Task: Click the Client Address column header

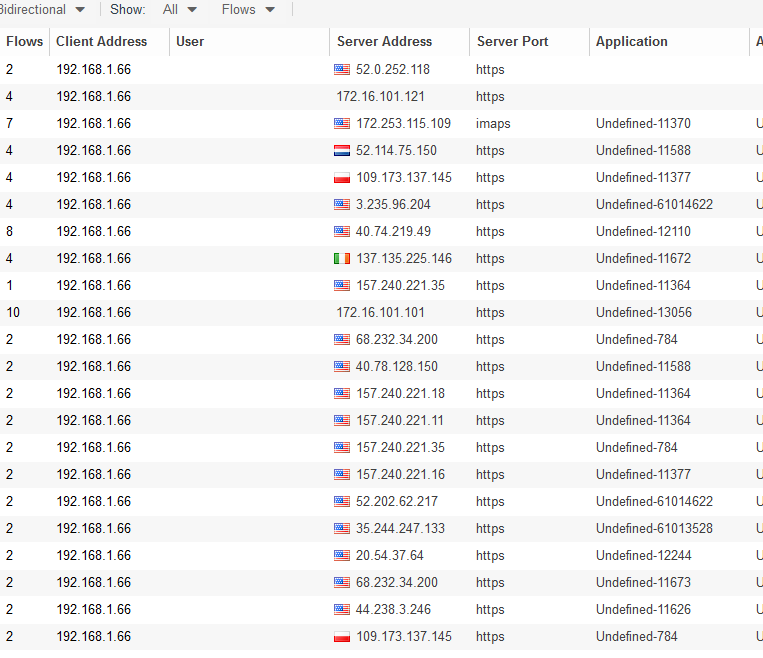Action: 101,42
